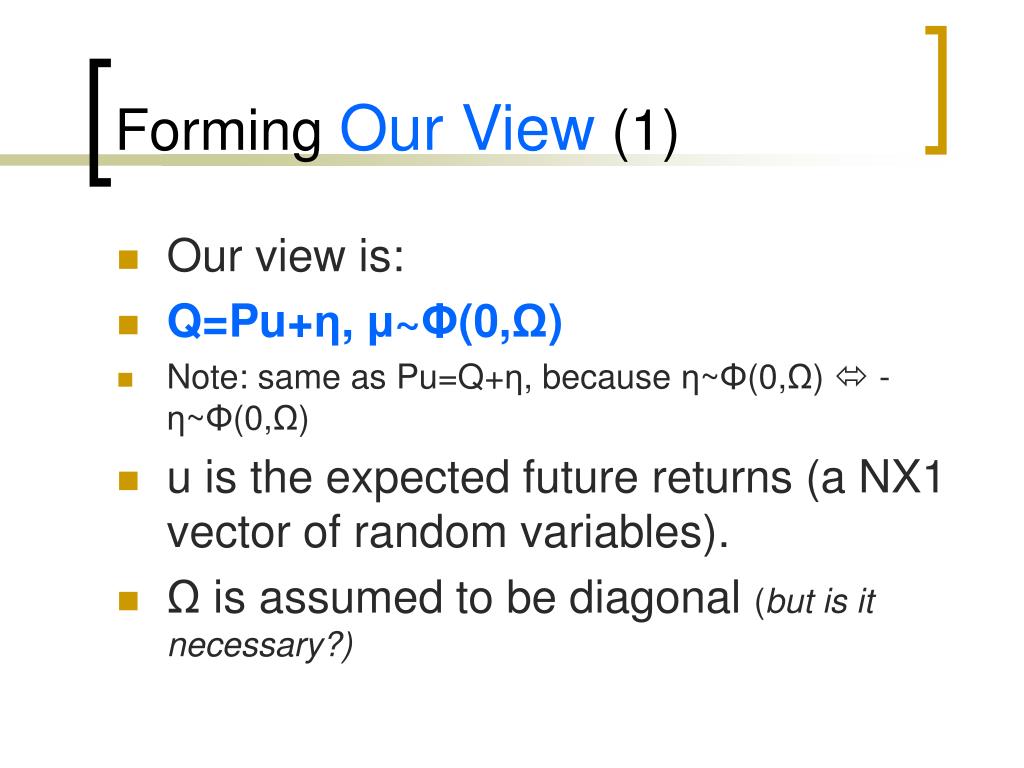Click the italic word 'necessary?)'
Image resolution: width=1024 pixels, height=768 pixels.
pos(261,646)
